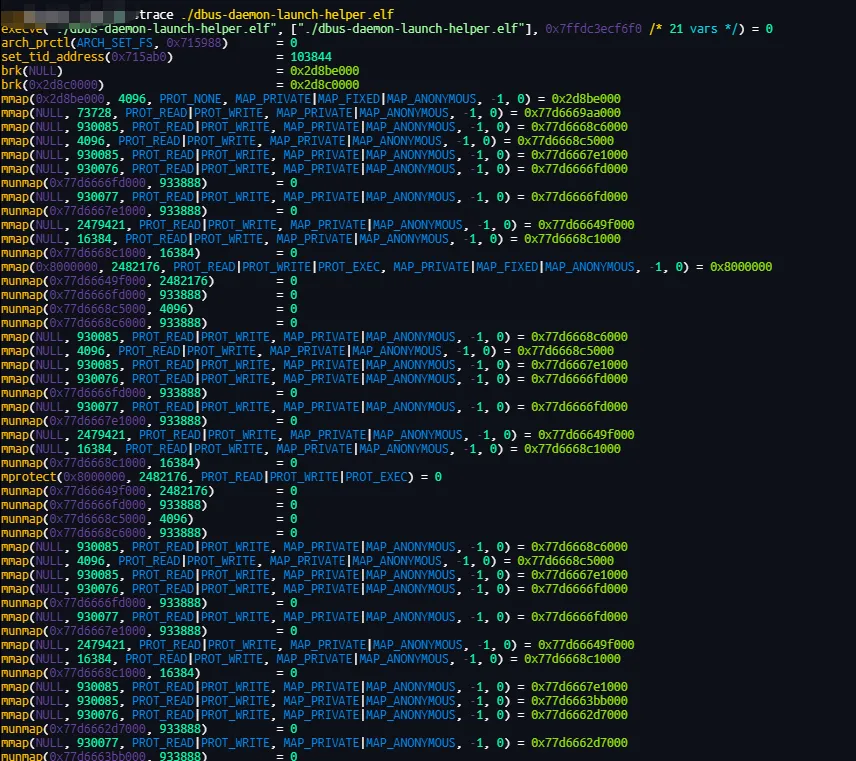Select the 0x715988 address in arch_prctl

[194, 43]
